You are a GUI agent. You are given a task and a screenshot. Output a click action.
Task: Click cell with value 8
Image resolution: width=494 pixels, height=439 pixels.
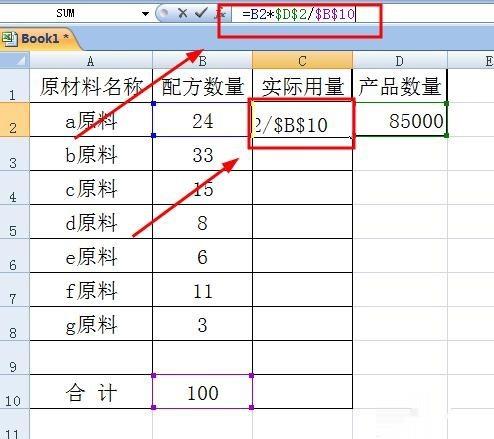[x=202, y=222]
